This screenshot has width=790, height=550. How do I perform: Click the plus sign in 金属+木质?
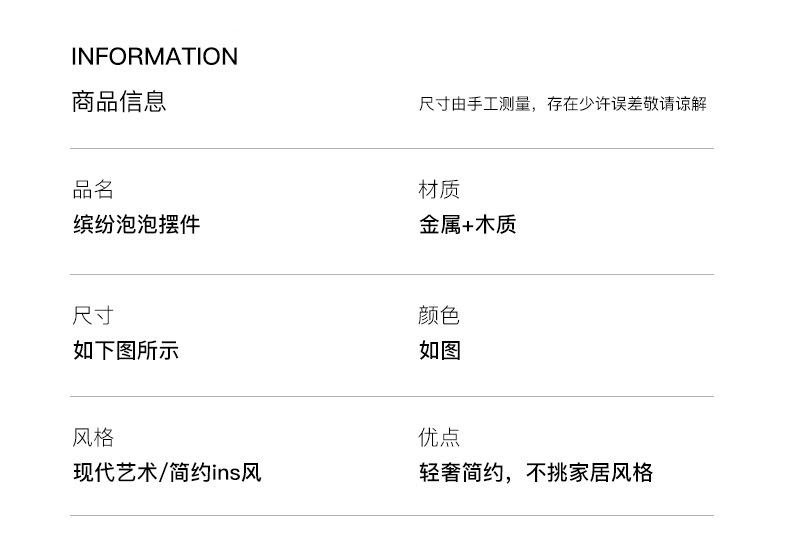[468, 226]
